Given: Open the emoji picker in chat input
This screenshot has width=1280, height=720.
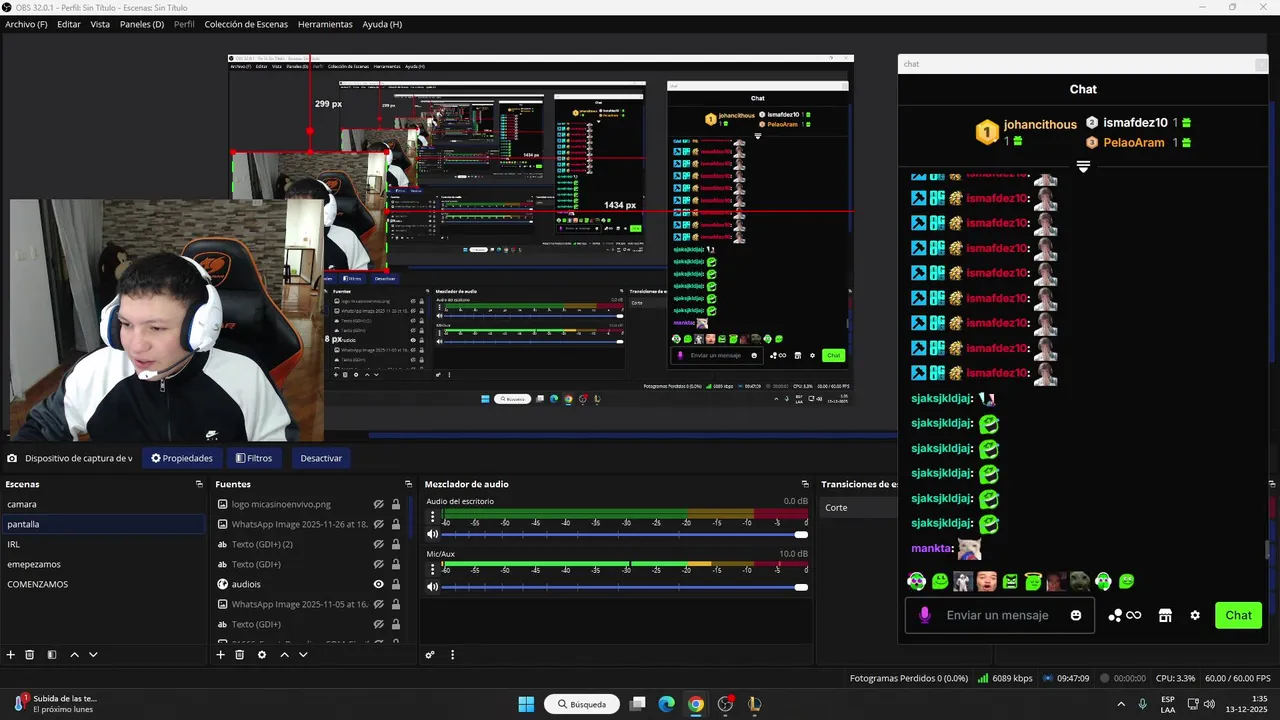Looking at the screenshot, I should (1076, 615).
